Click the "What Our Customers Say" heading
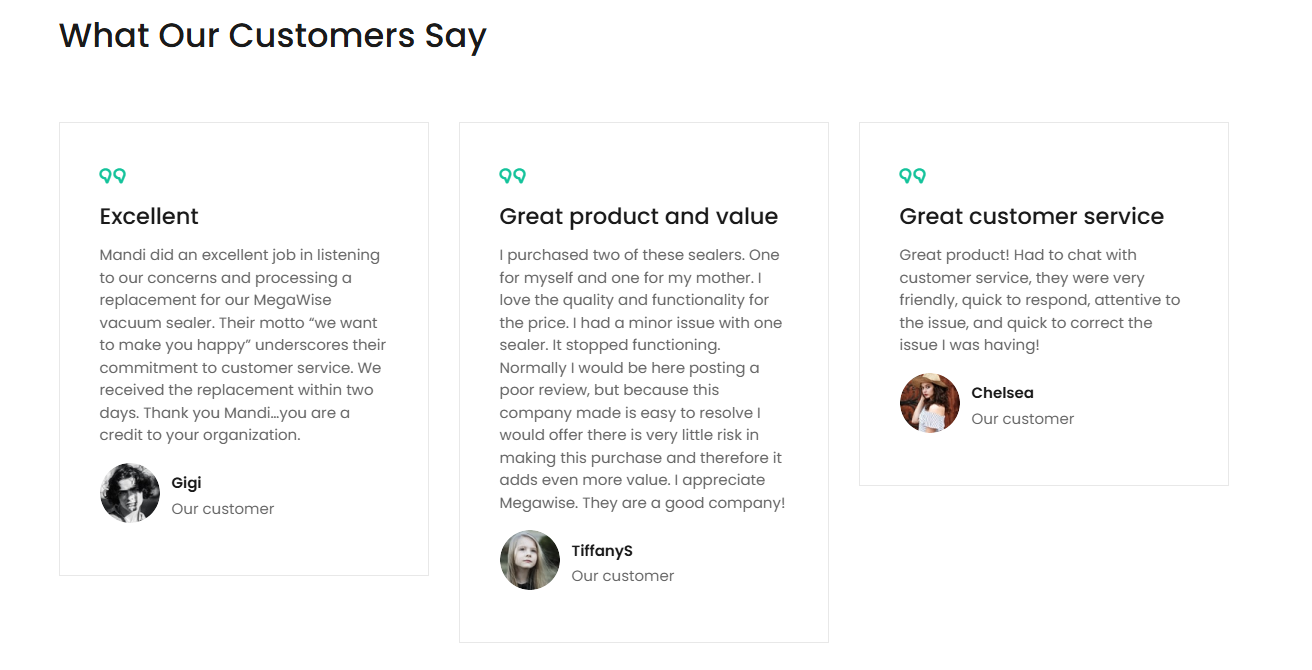 point(272,36)
